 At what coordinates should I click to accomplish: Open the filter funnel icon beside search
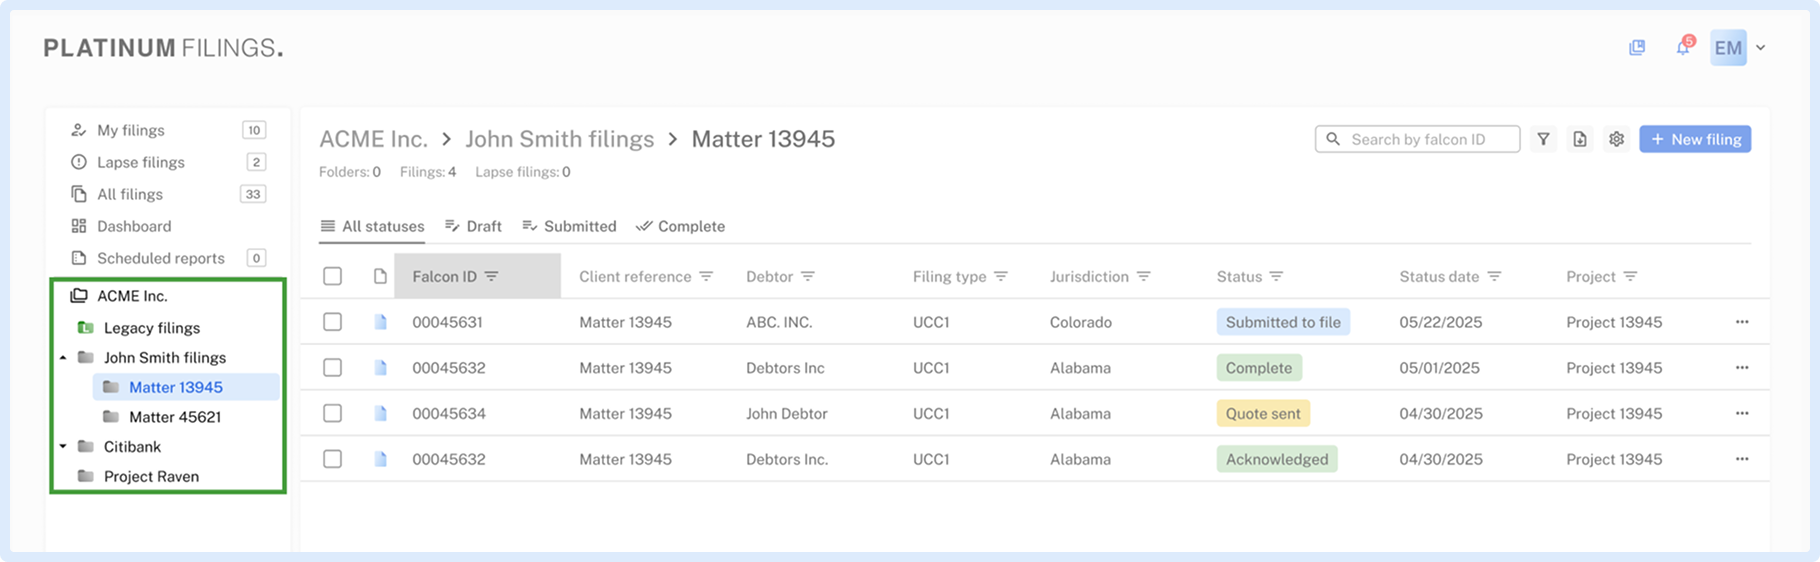tap(1543, 139)
